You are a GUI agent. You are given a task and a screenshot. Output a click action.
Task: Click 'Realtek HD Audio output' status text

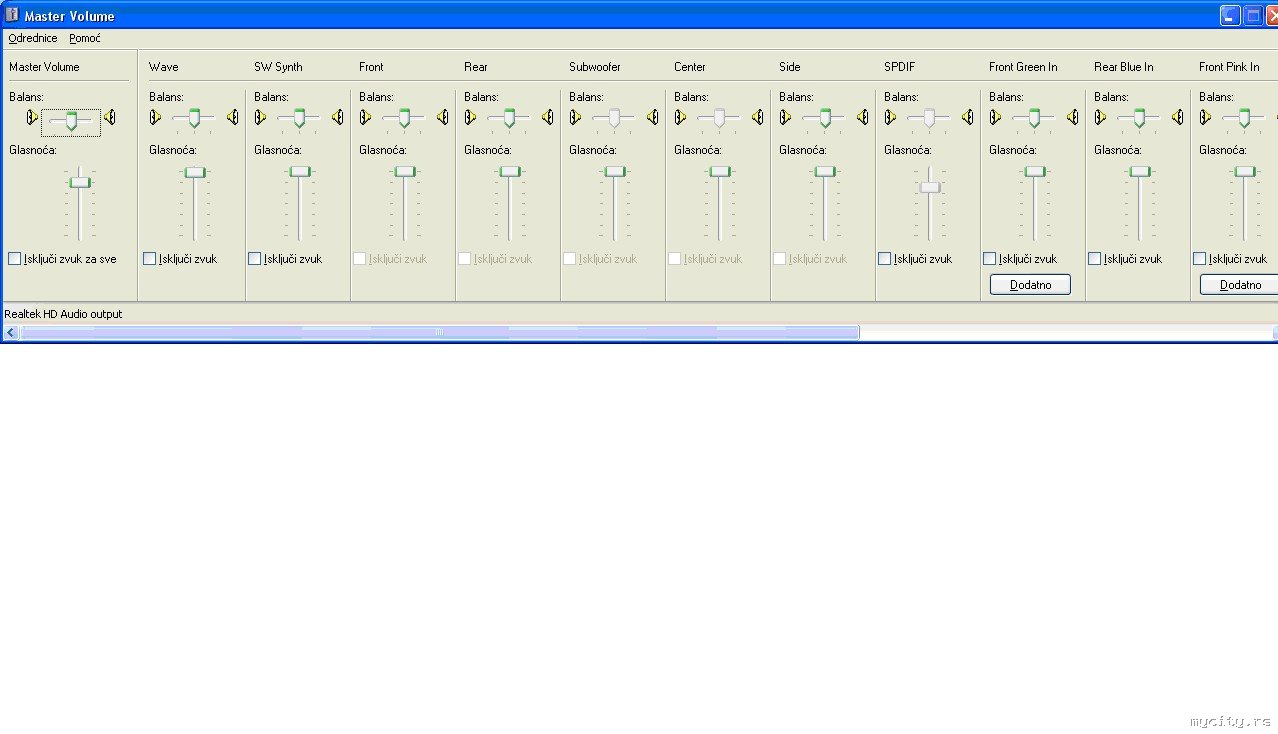63,314
